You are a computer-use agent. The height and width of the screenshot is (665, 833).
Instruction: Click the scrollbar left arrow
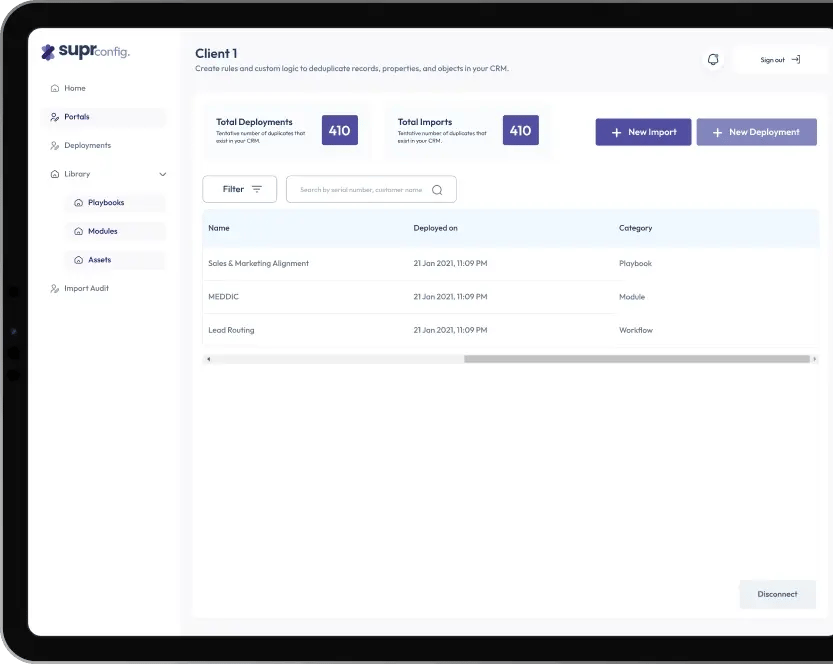(209, 360)
